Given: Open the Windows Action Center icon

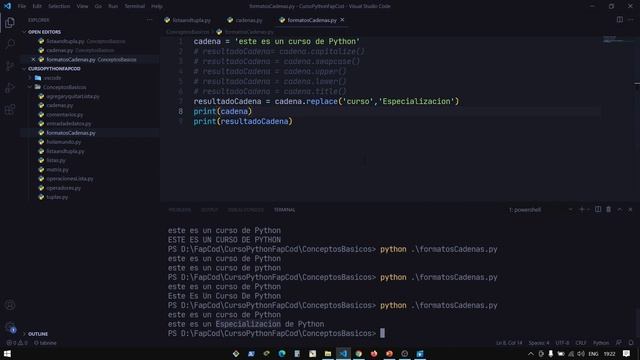Looking at the screenshot, I should coord(627,353).
